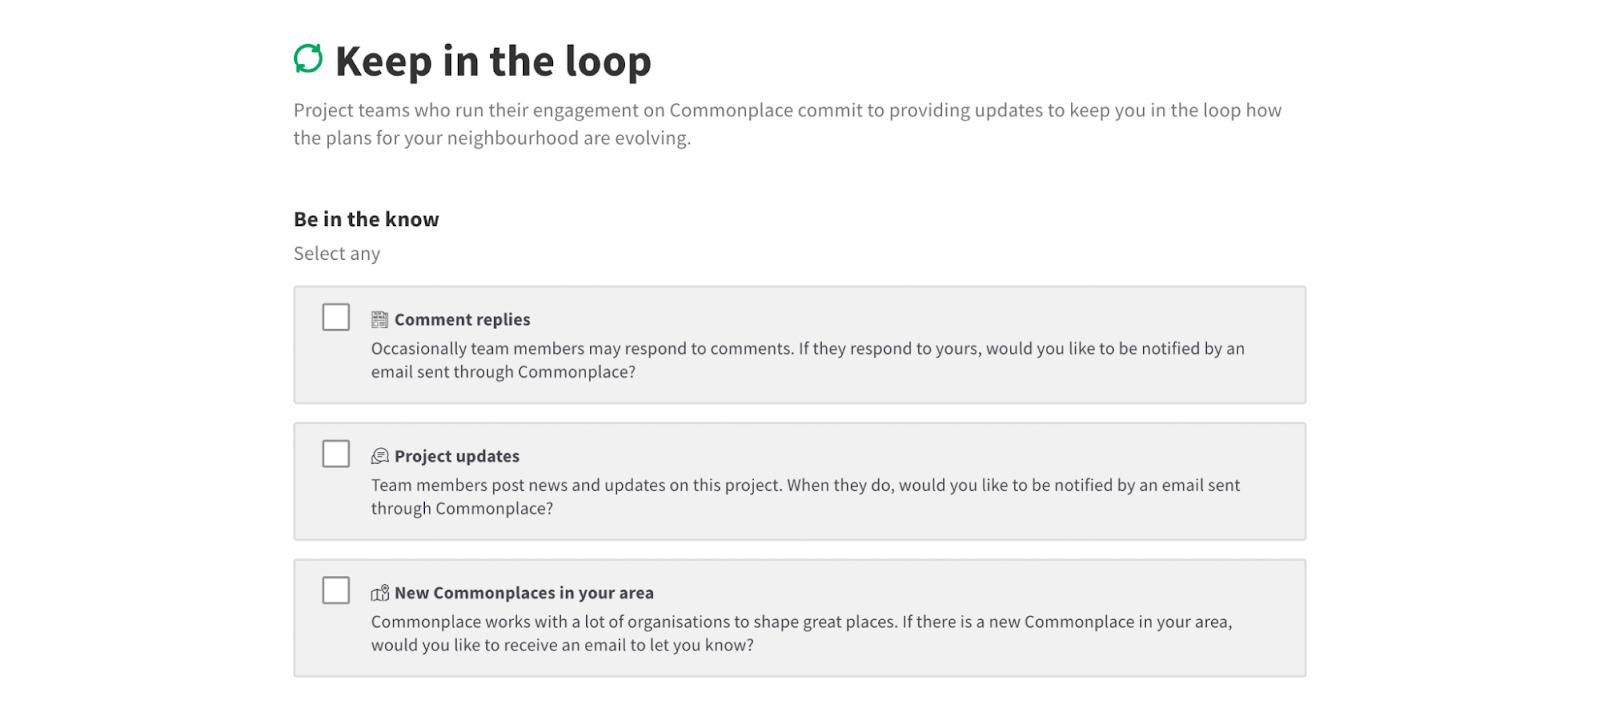Image resolution: width=1600 pixels, height=728 pixels.
Task: Click the "Select any" hint text
Action: (337, 254)
